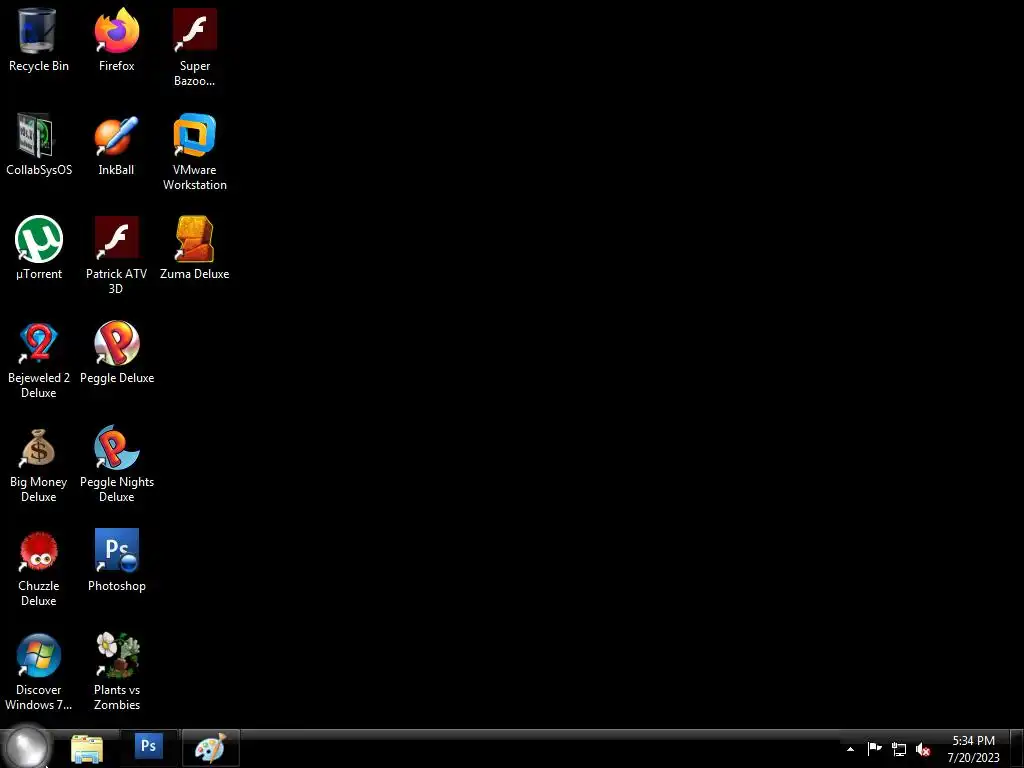Click the muted volume tray icon
Screen dimensions: 1024x768
[923, 749]
